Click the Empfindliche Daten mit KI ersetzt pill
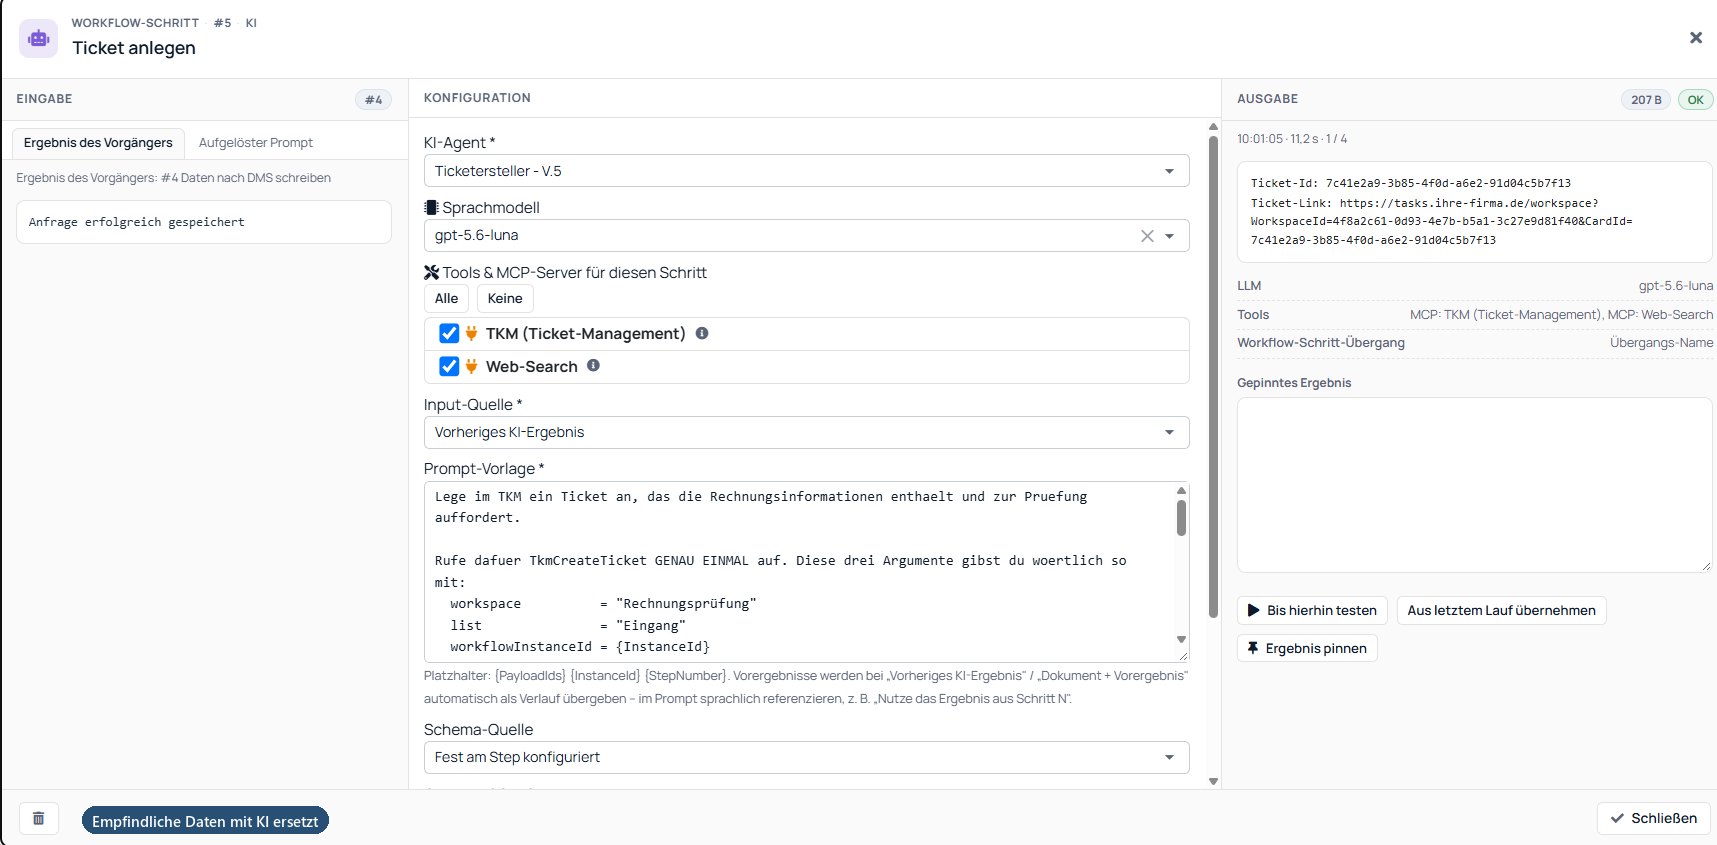 tap(205, 821)
